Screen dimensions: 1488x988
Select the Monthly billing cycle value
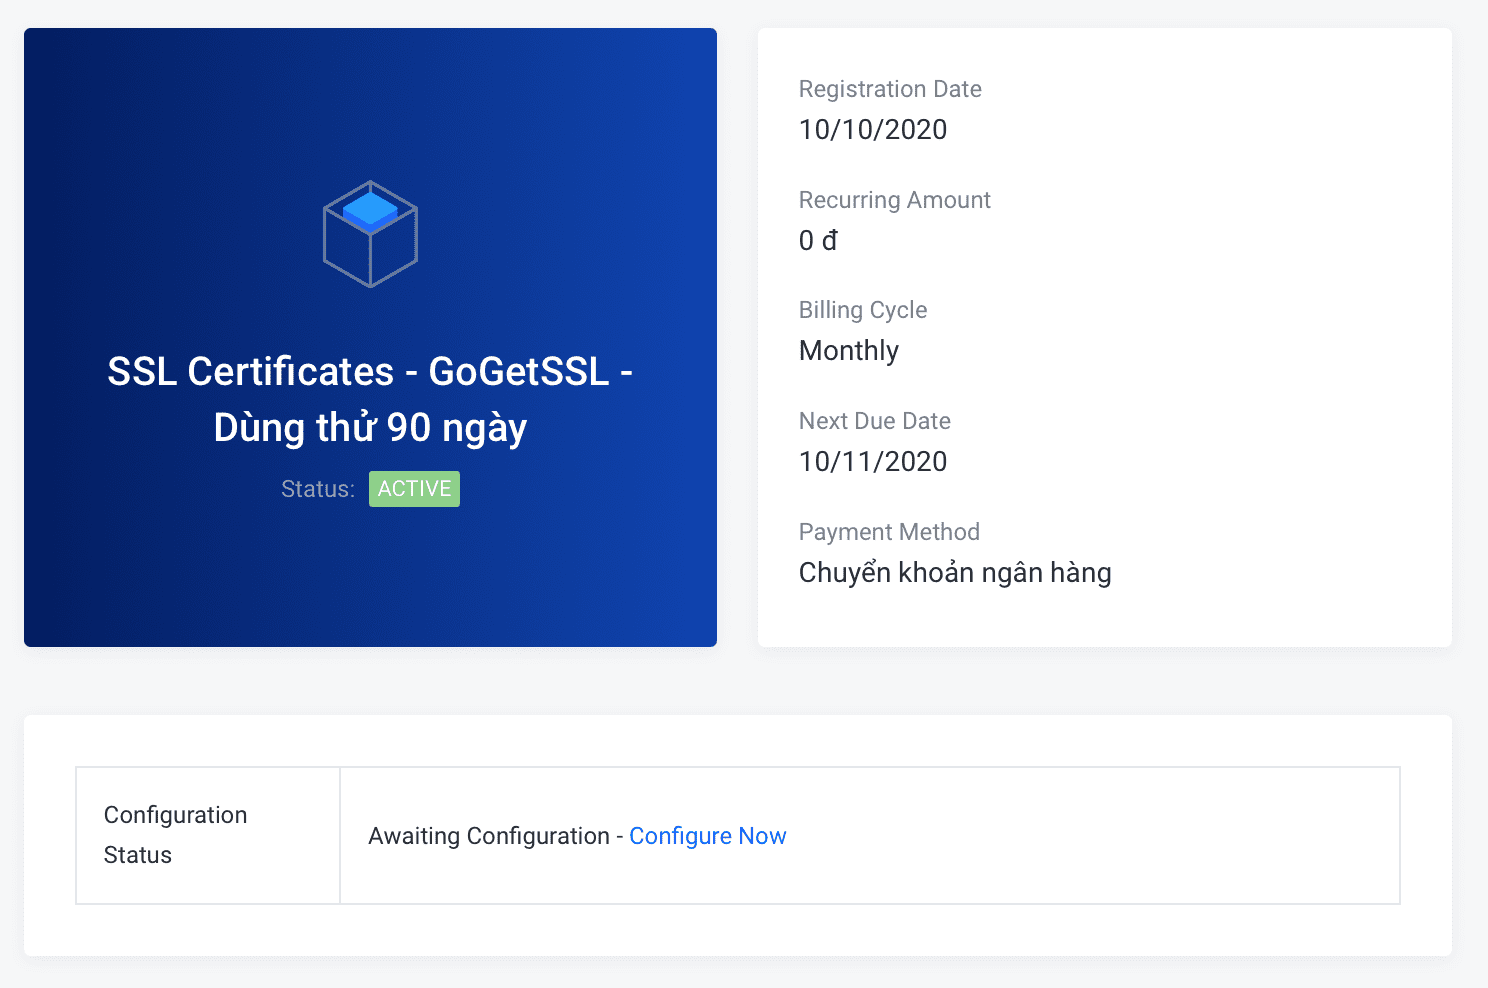click(x=848, y=351)
